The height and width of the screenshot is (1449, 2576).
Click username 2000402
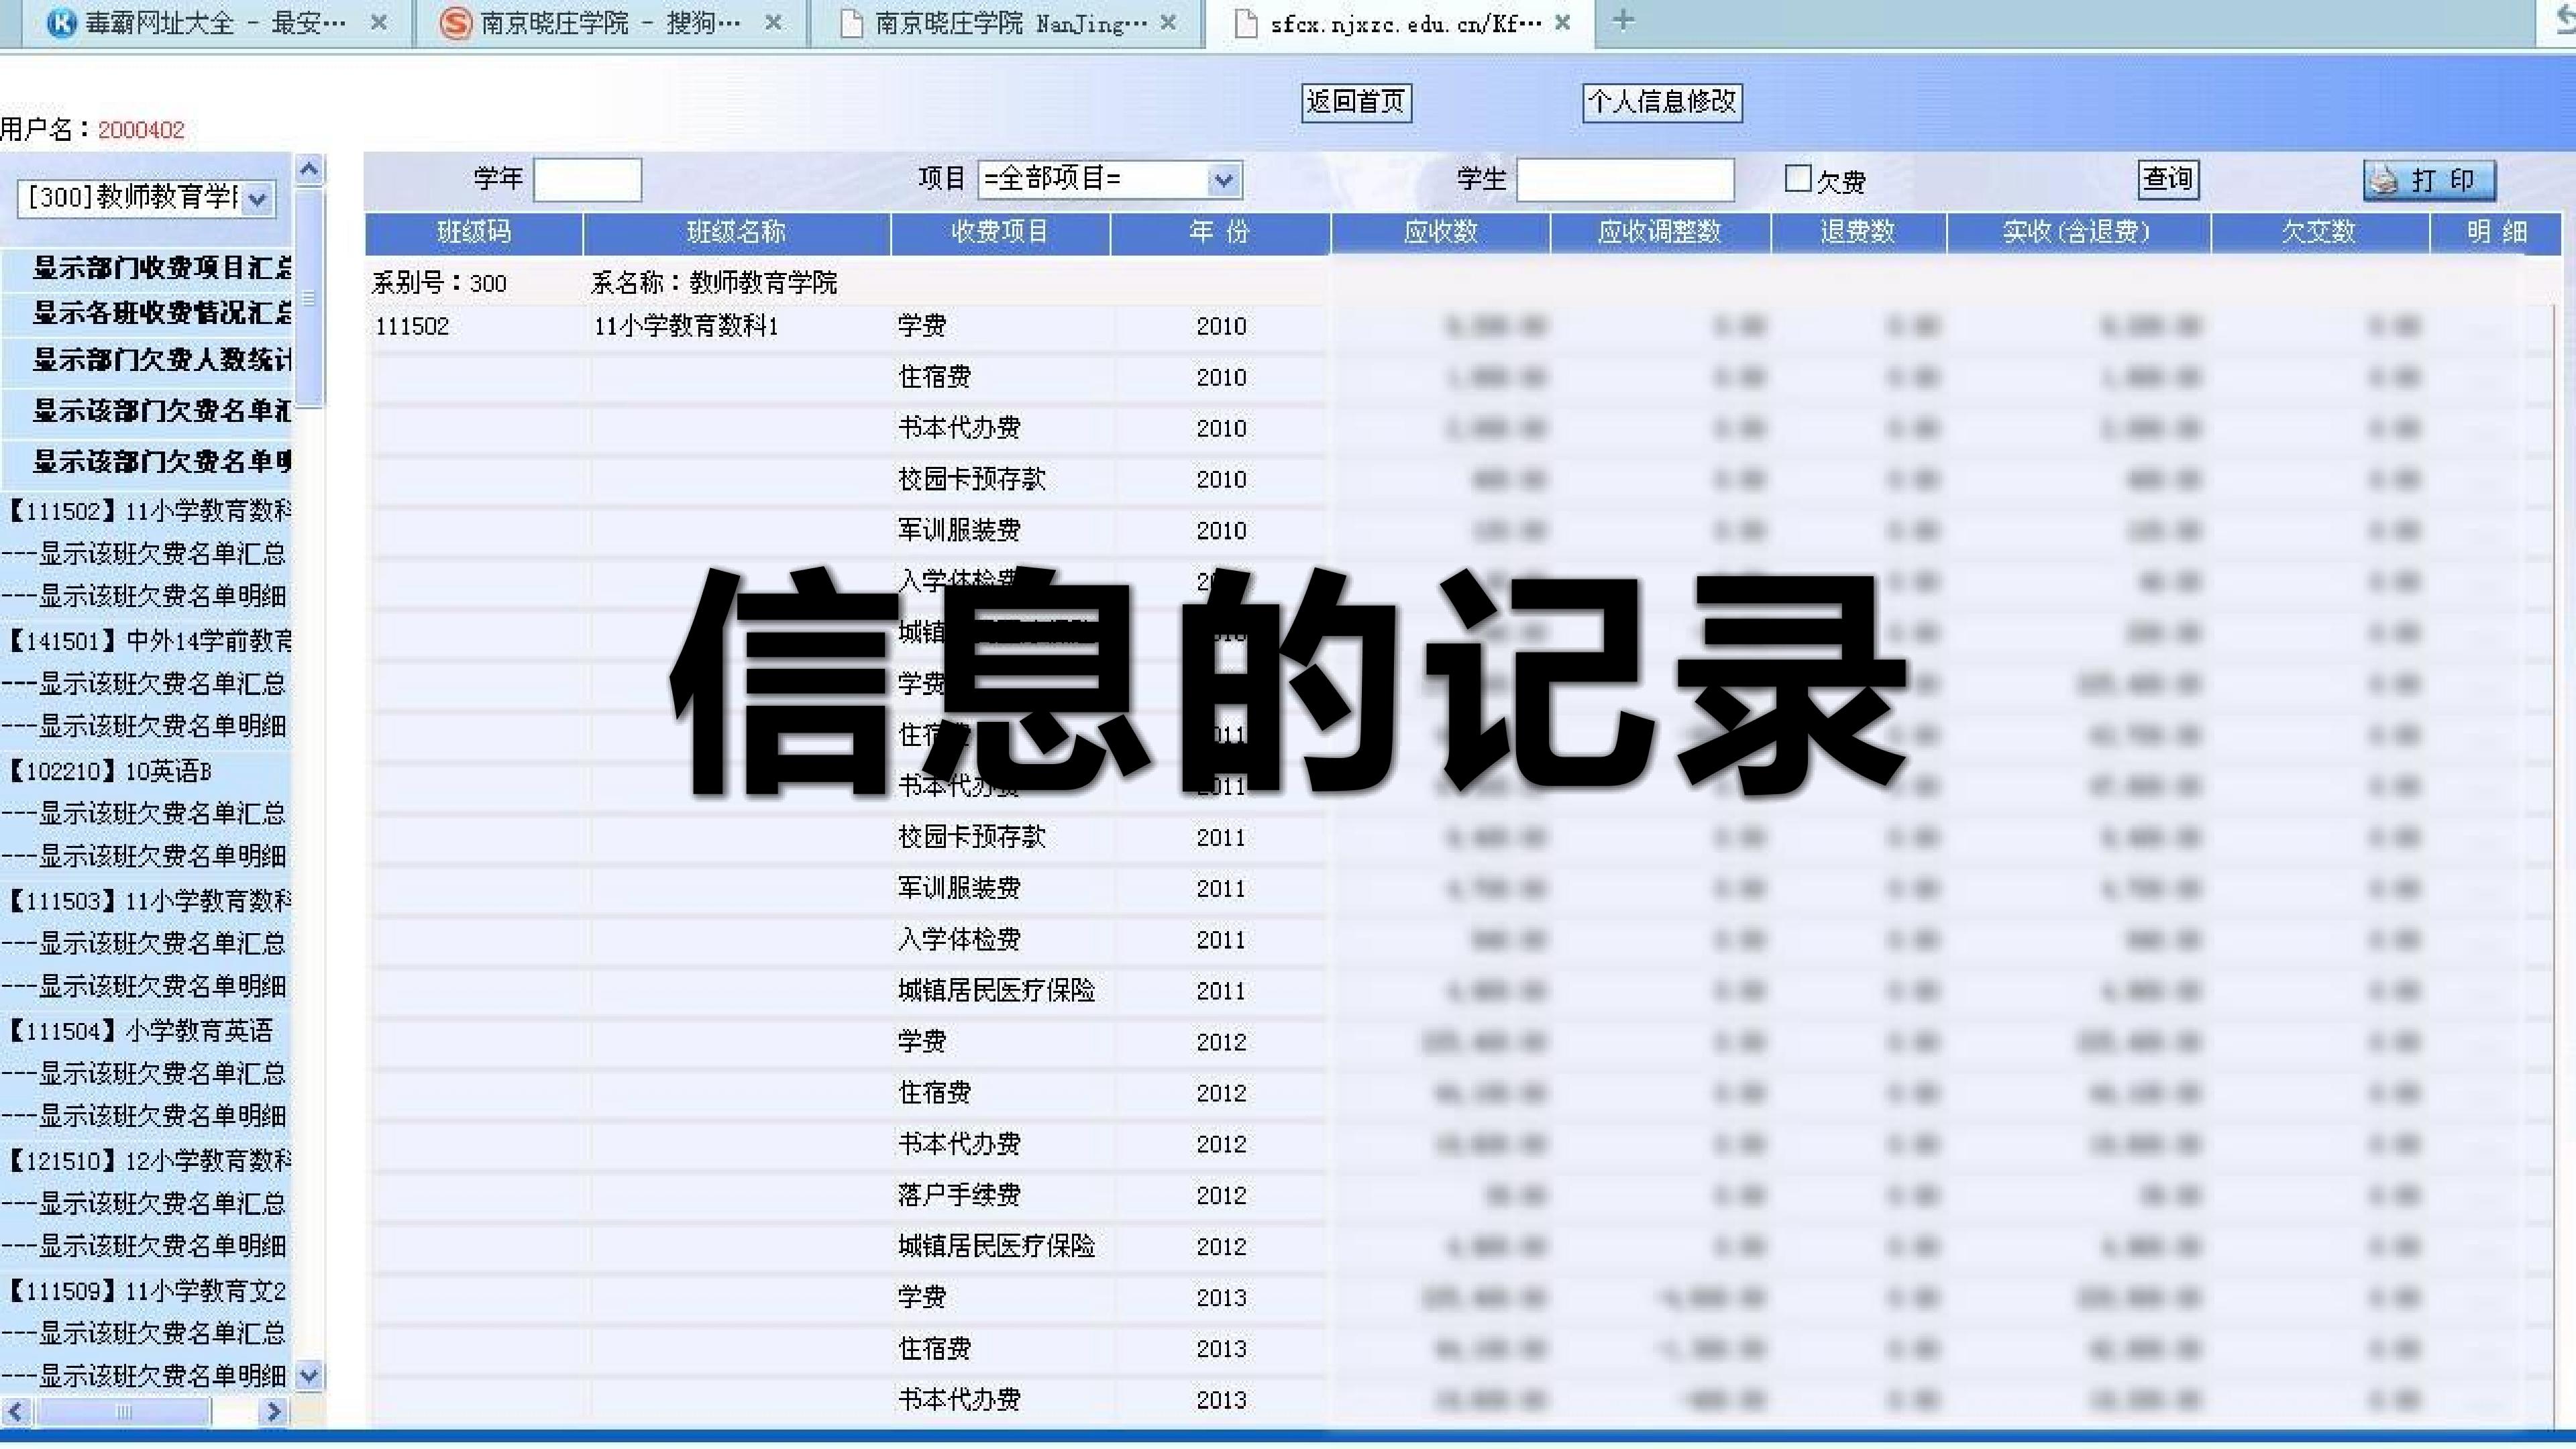pos(141,130)
